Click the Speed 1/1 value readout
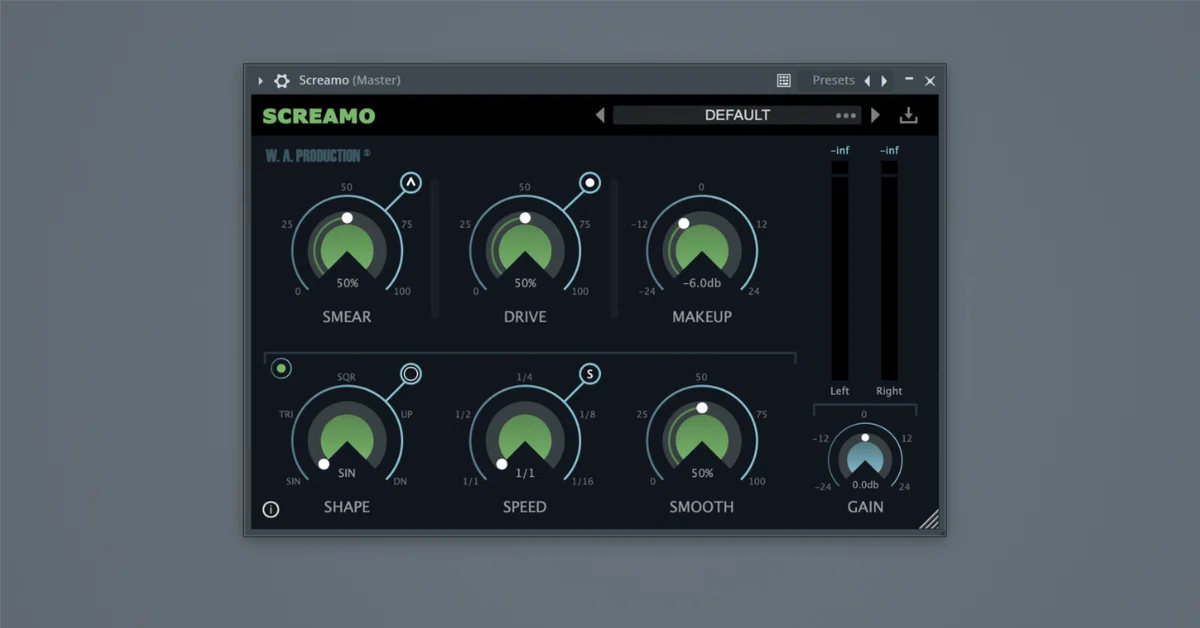 click(525, 473)
